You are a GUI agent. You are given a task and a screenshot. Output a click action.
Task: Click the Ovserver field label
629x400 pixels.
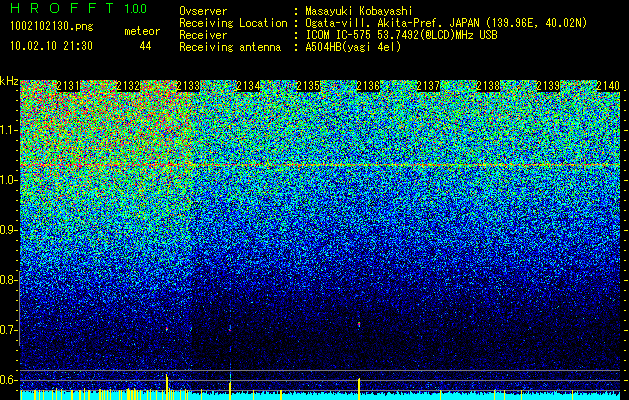tap(203, 12)
